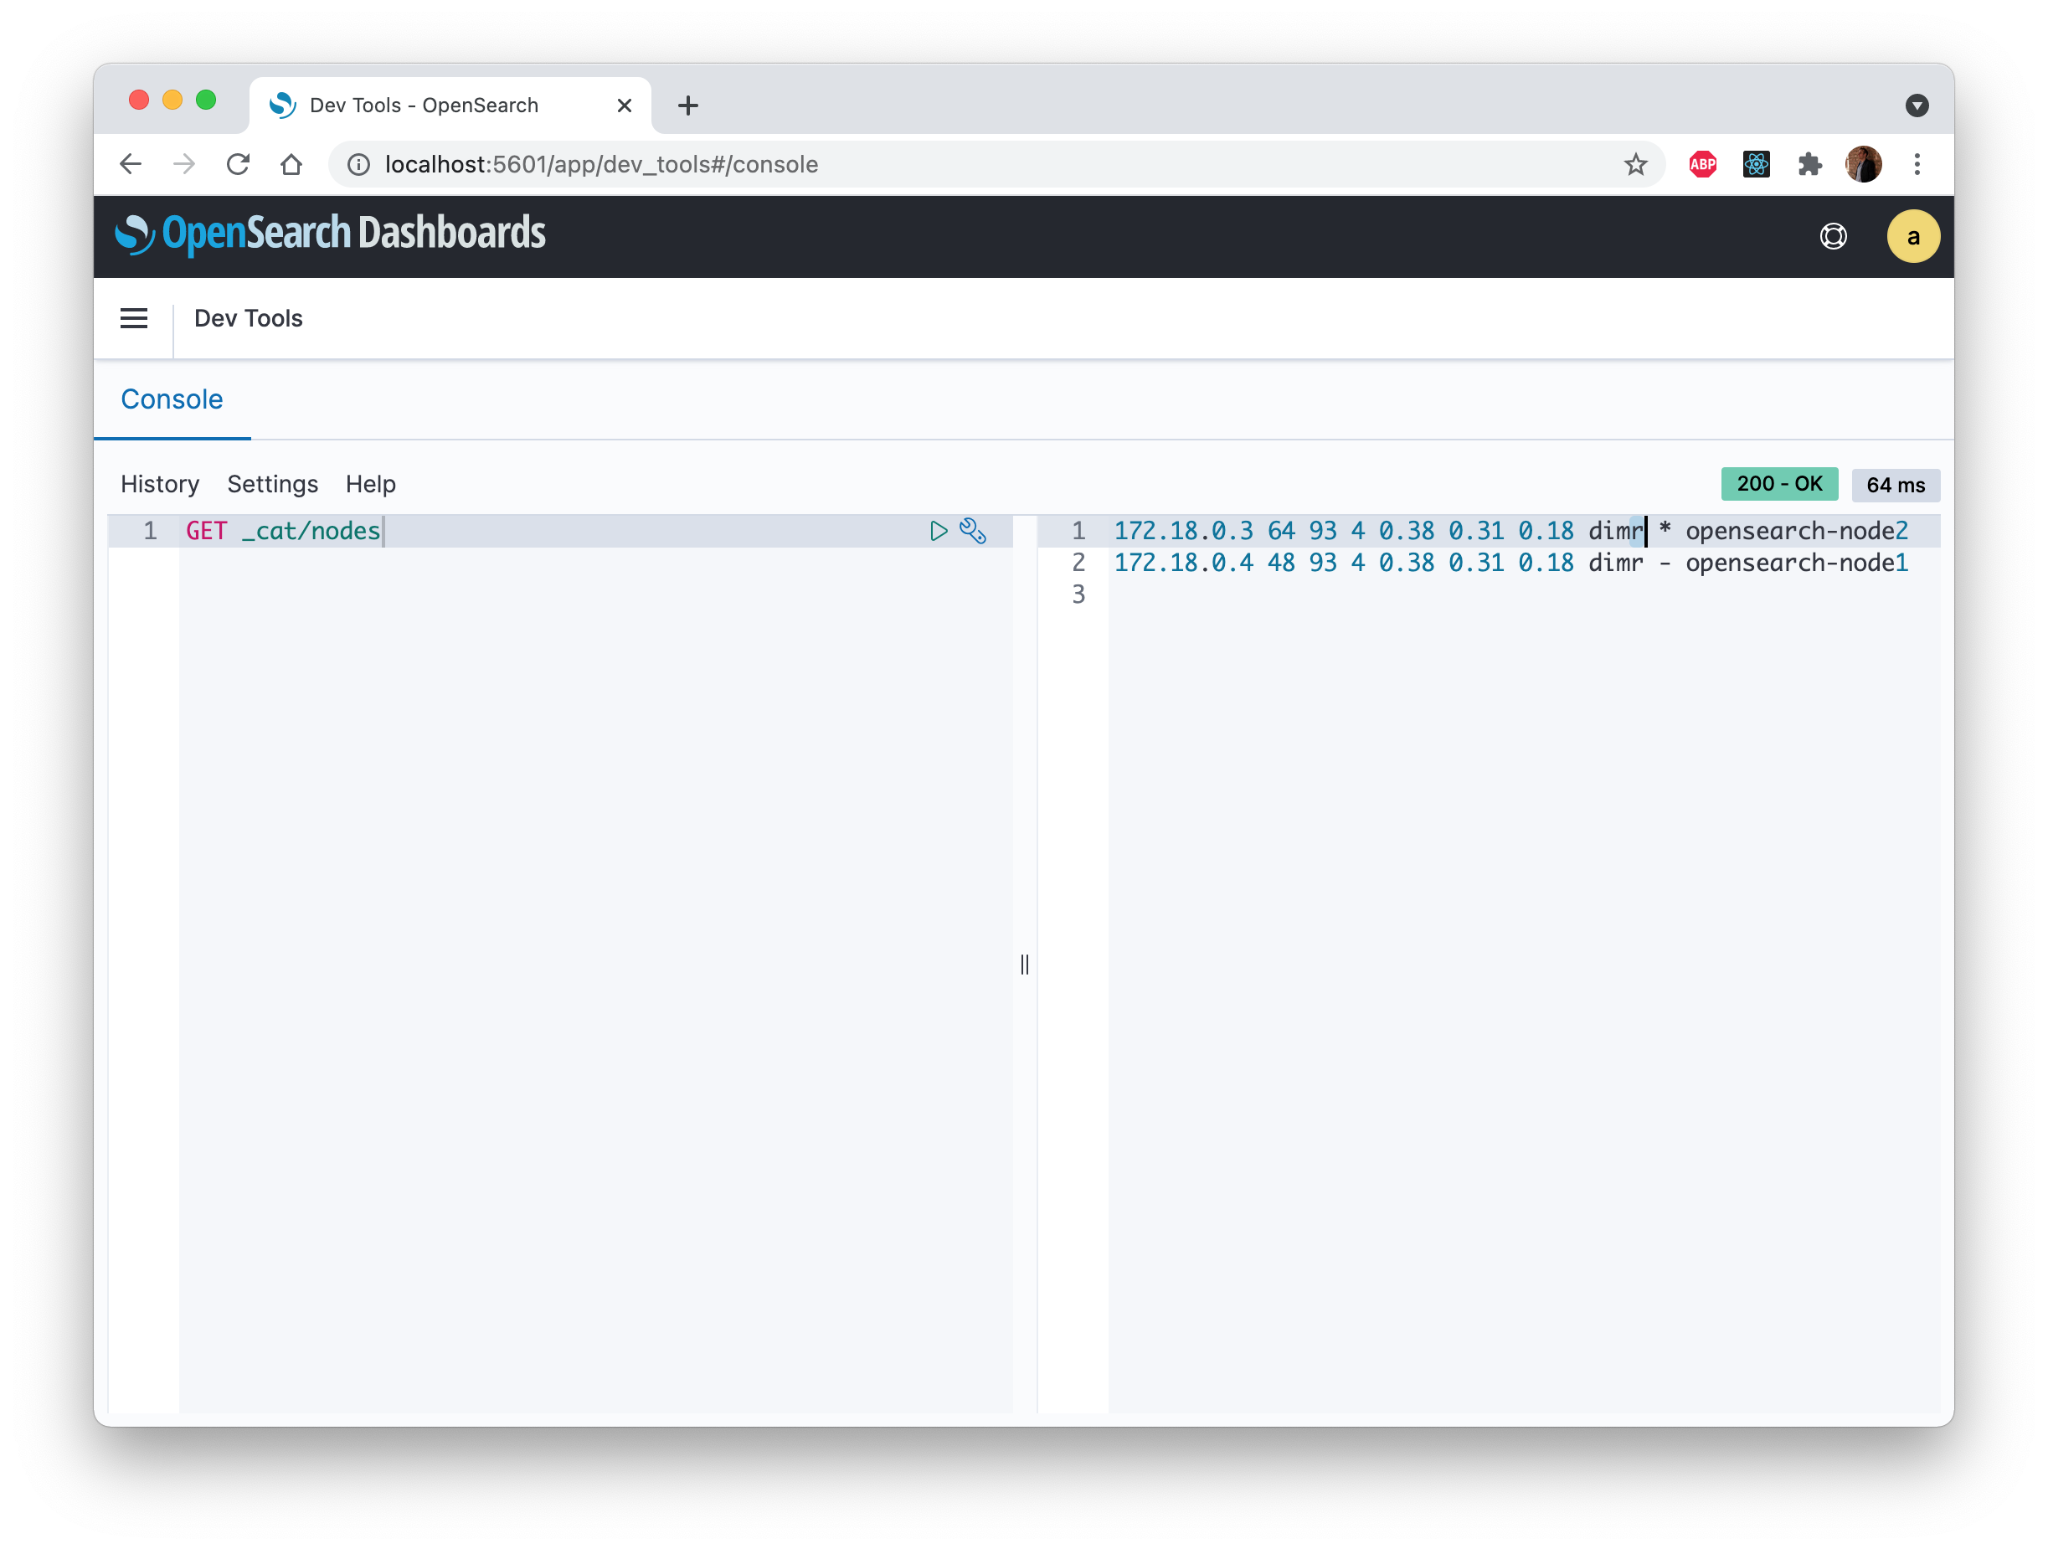Click the Dev Tools breadcrumb
Viewport: 2048px width, 1551px height.
coord(248,318)
